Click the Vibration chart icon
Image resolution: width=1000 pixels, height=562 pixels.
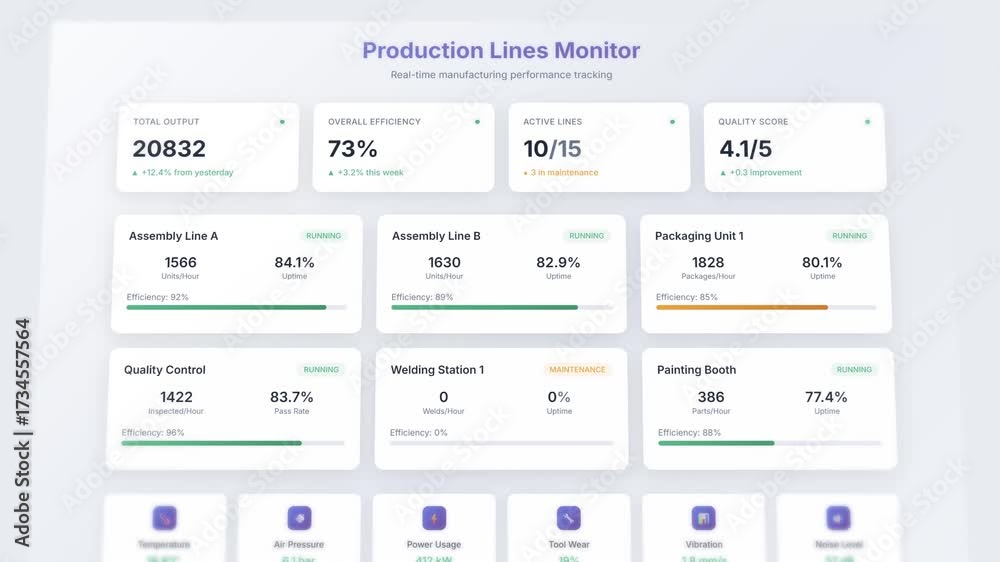tap(703, 518)
